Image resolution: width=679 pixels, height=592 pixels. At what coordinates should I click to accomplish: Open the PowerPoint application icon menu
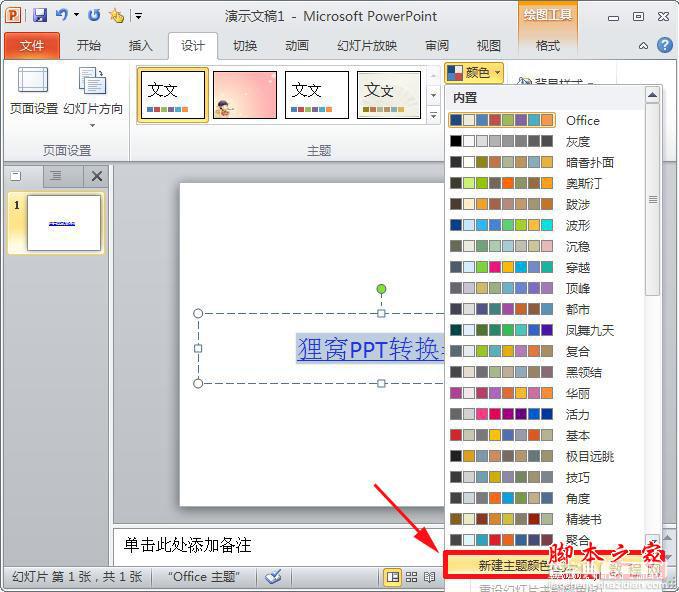click(13, 16)
